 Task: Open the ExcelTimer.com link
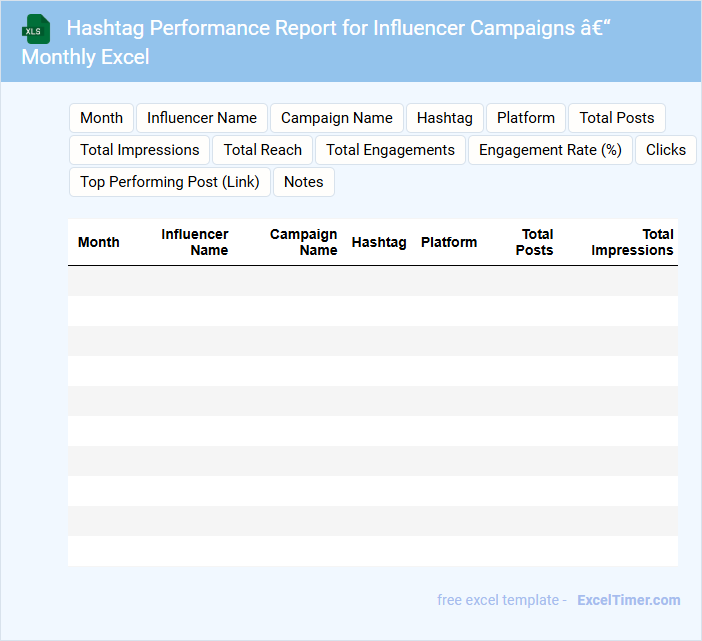tap(628, 600)
